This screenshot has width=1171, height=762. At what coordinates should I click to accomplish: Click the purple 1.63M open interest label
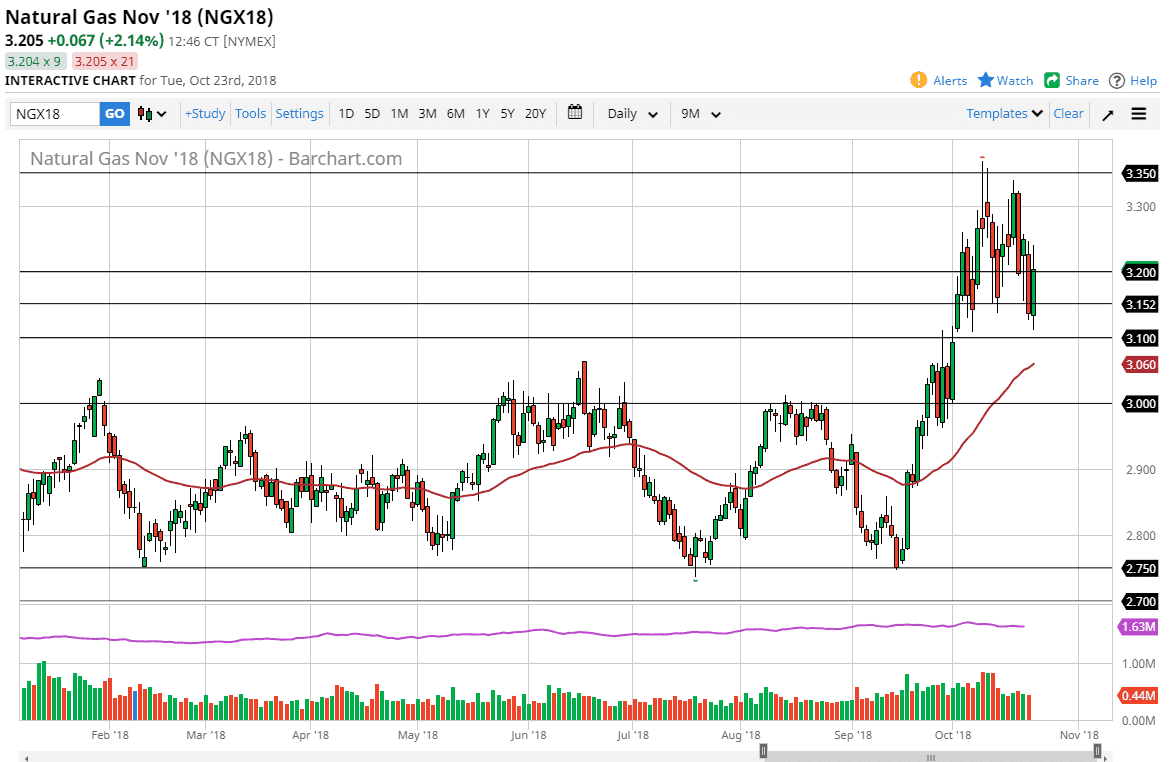(x=1138, y=627)
